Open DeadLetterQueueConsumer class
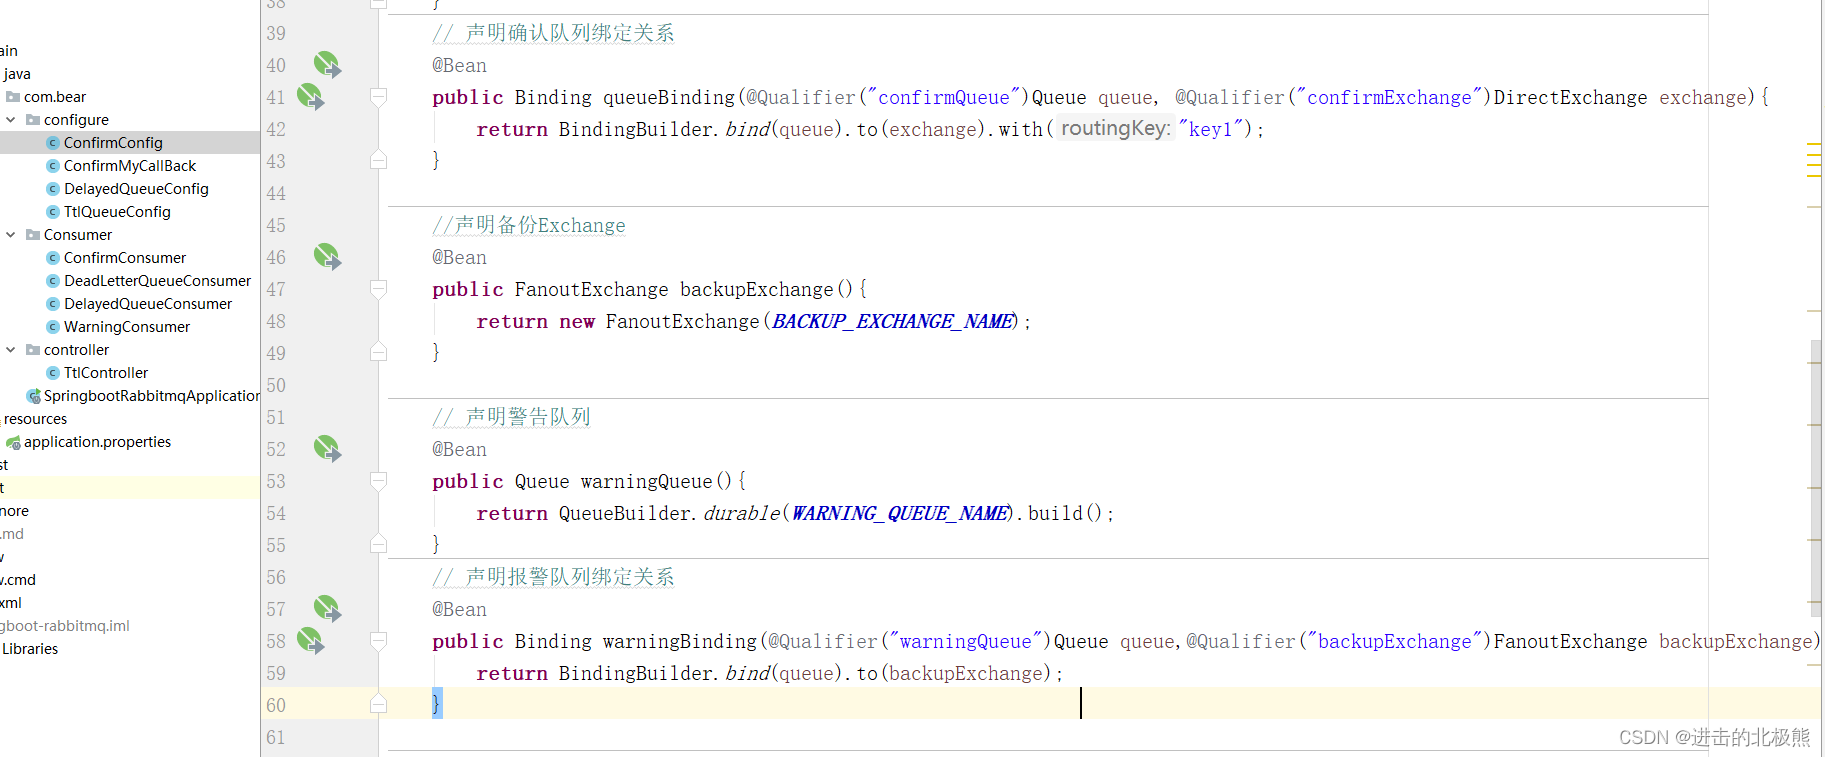Image resolution: width=1825 pixels, height=757 pixels. click(157, 281)
